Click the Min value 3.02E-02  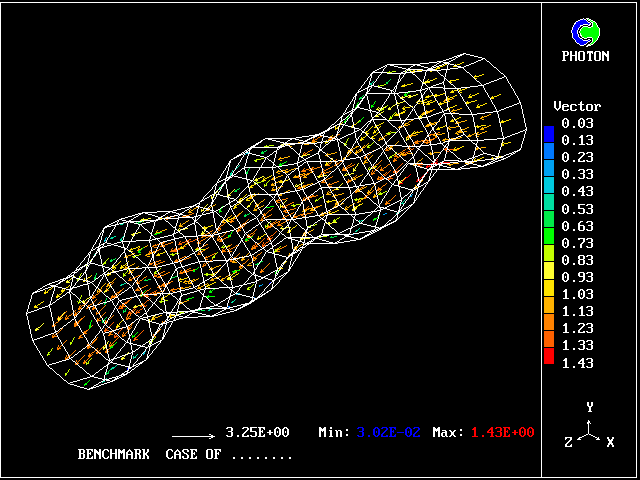tap(386, 433)
